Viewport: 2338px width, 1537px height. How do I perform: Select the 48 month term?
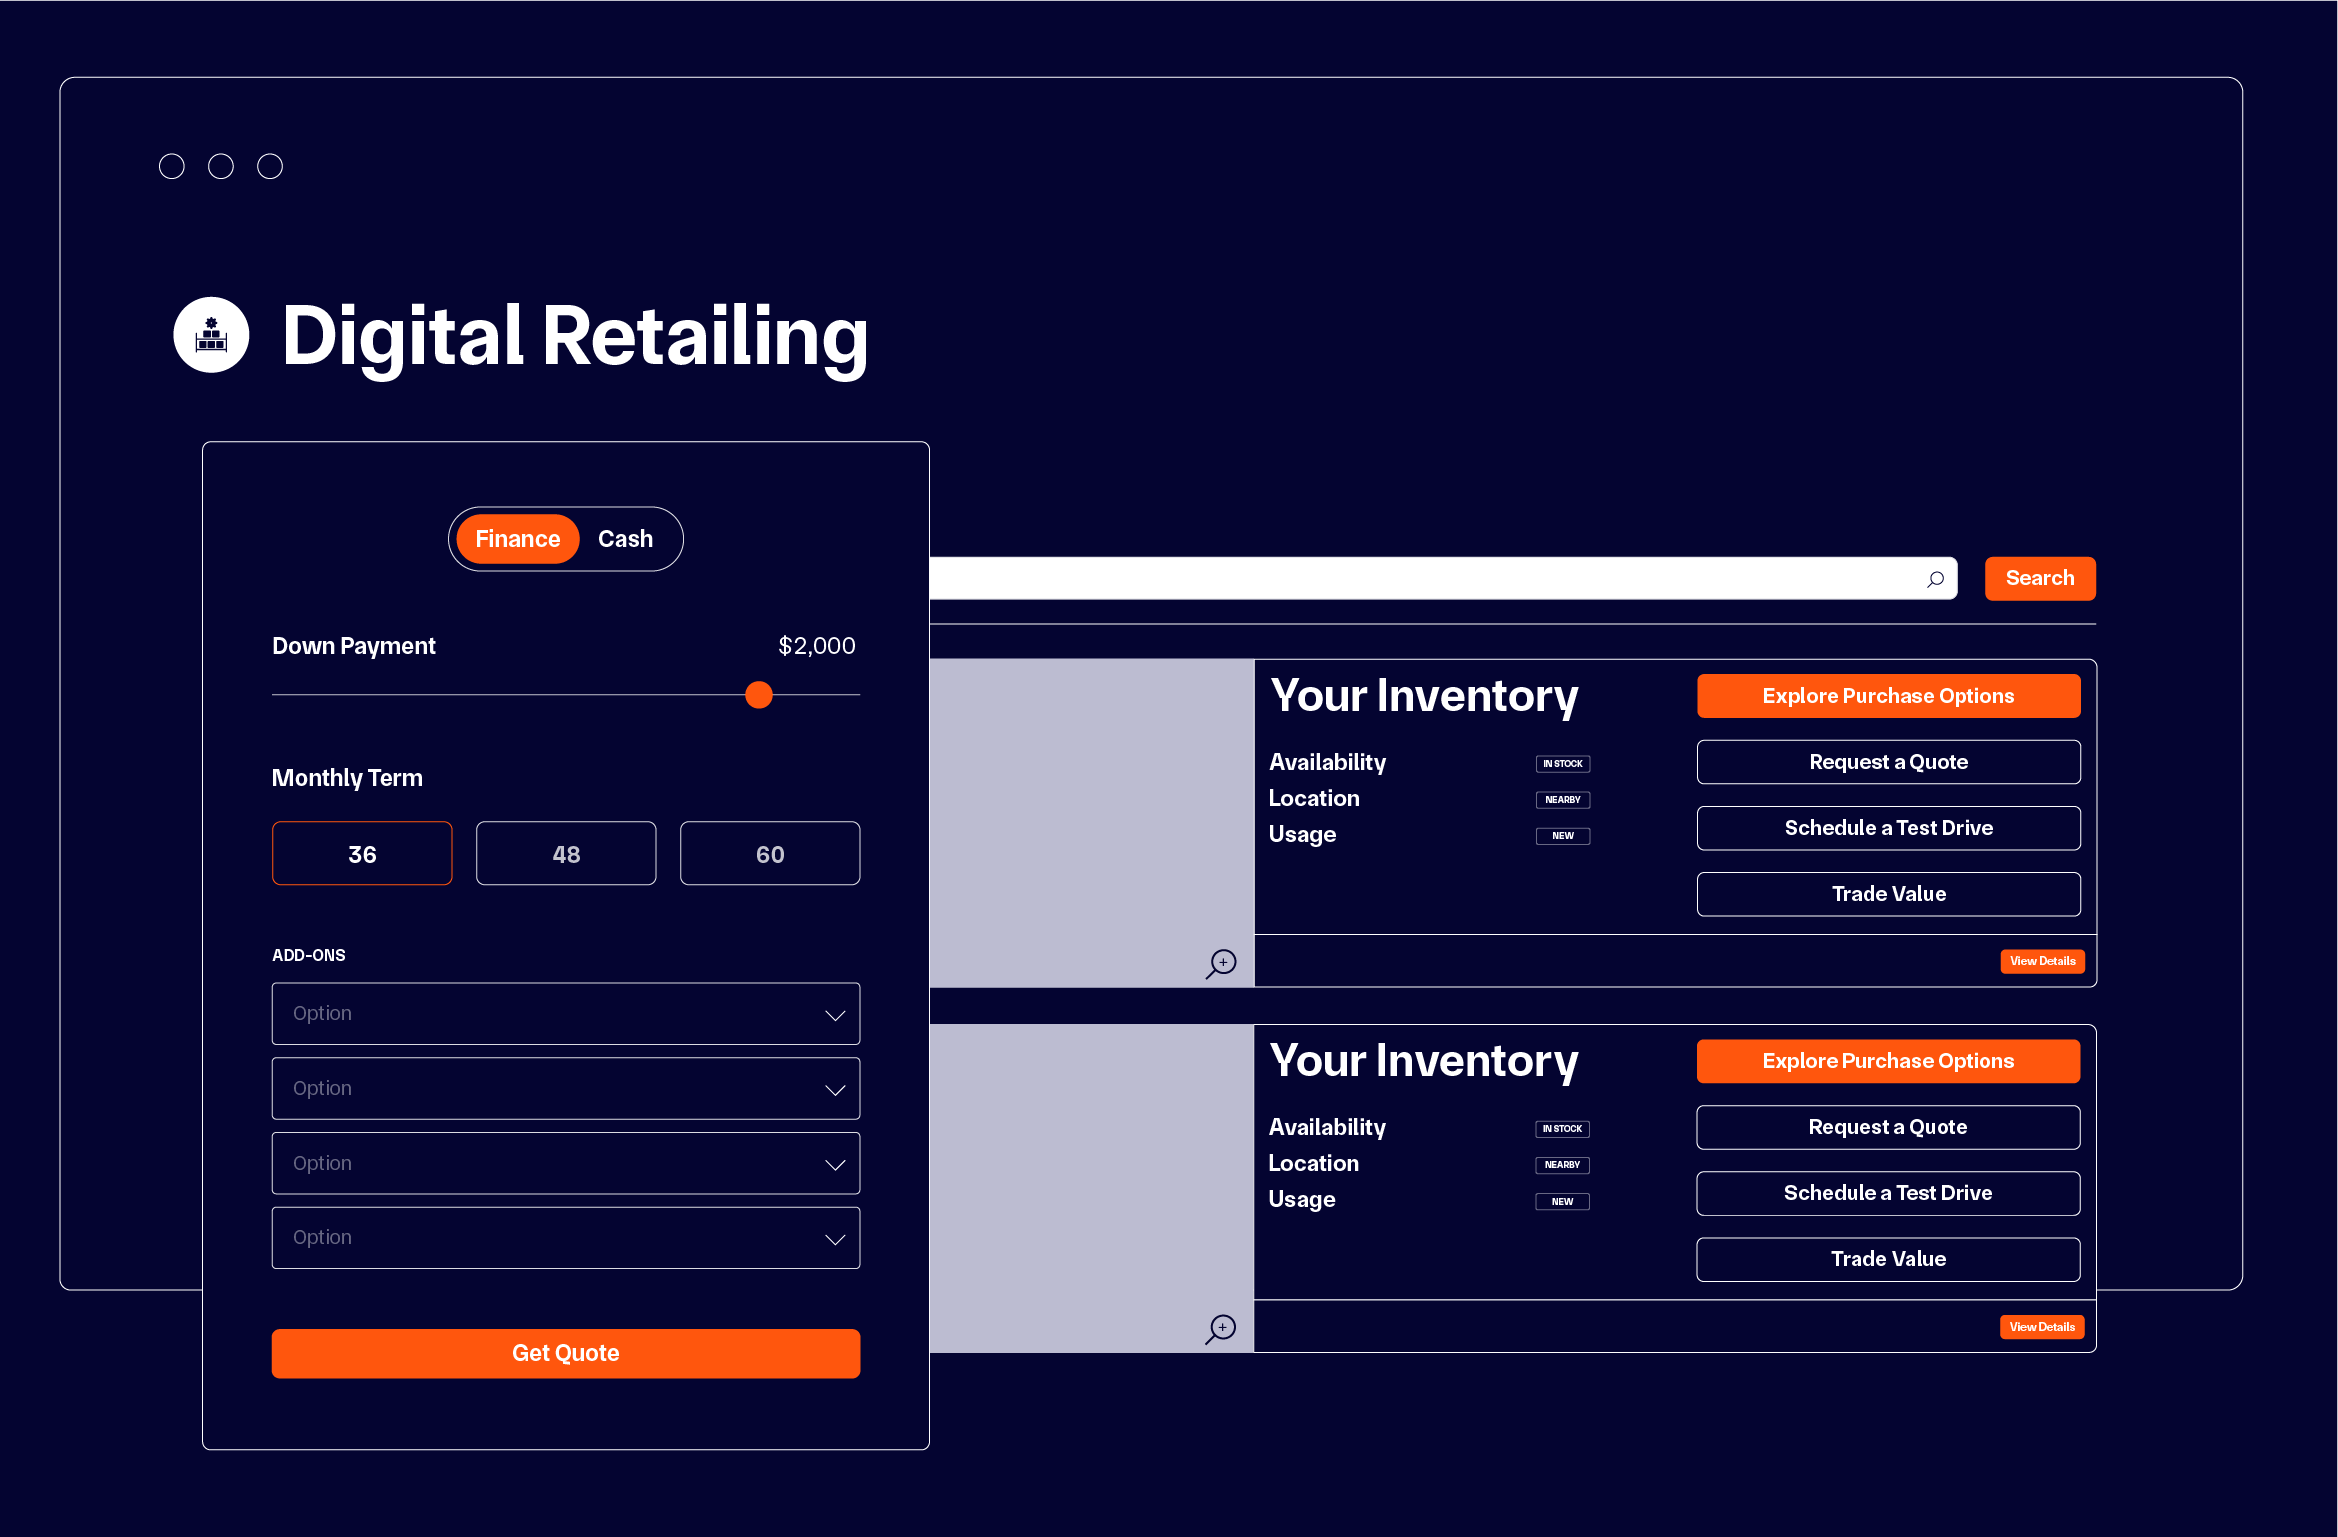pos(566,853)
